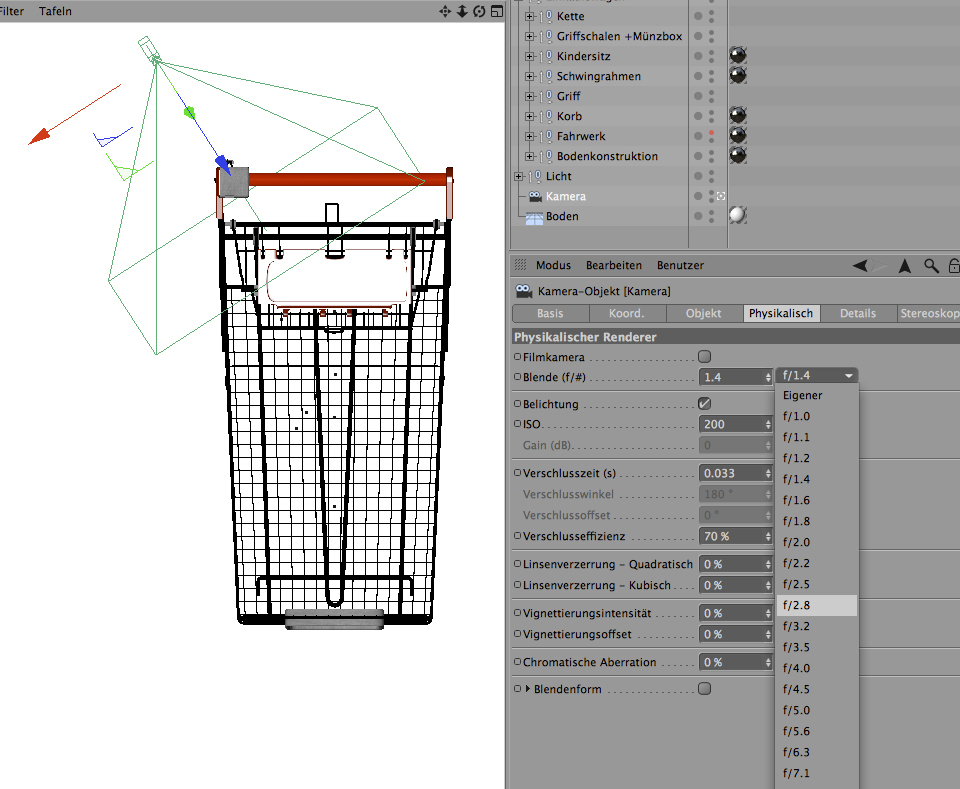Click the back arrow in attribute manager
Image resolution: width=960 pixels, height=789 pixels.
coord(861,265)
